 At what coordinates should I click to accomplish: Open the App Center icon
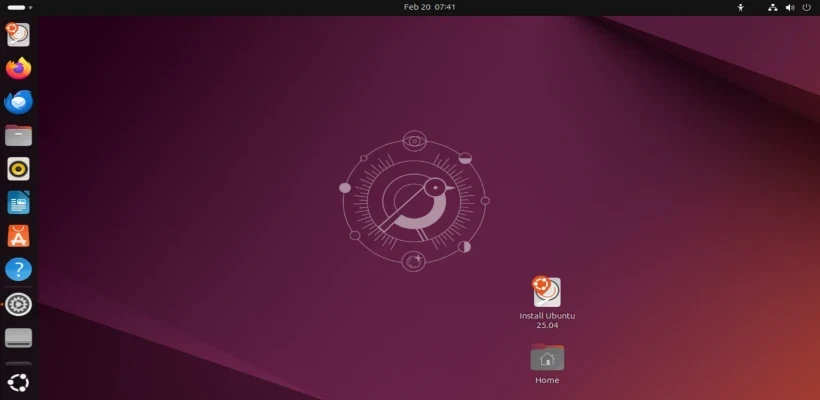coord(18,236)
